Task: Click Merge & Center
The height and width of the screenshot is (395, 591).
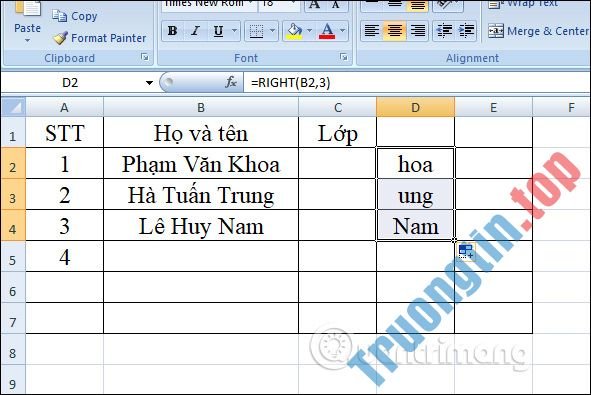Action: tap(538, 31)
